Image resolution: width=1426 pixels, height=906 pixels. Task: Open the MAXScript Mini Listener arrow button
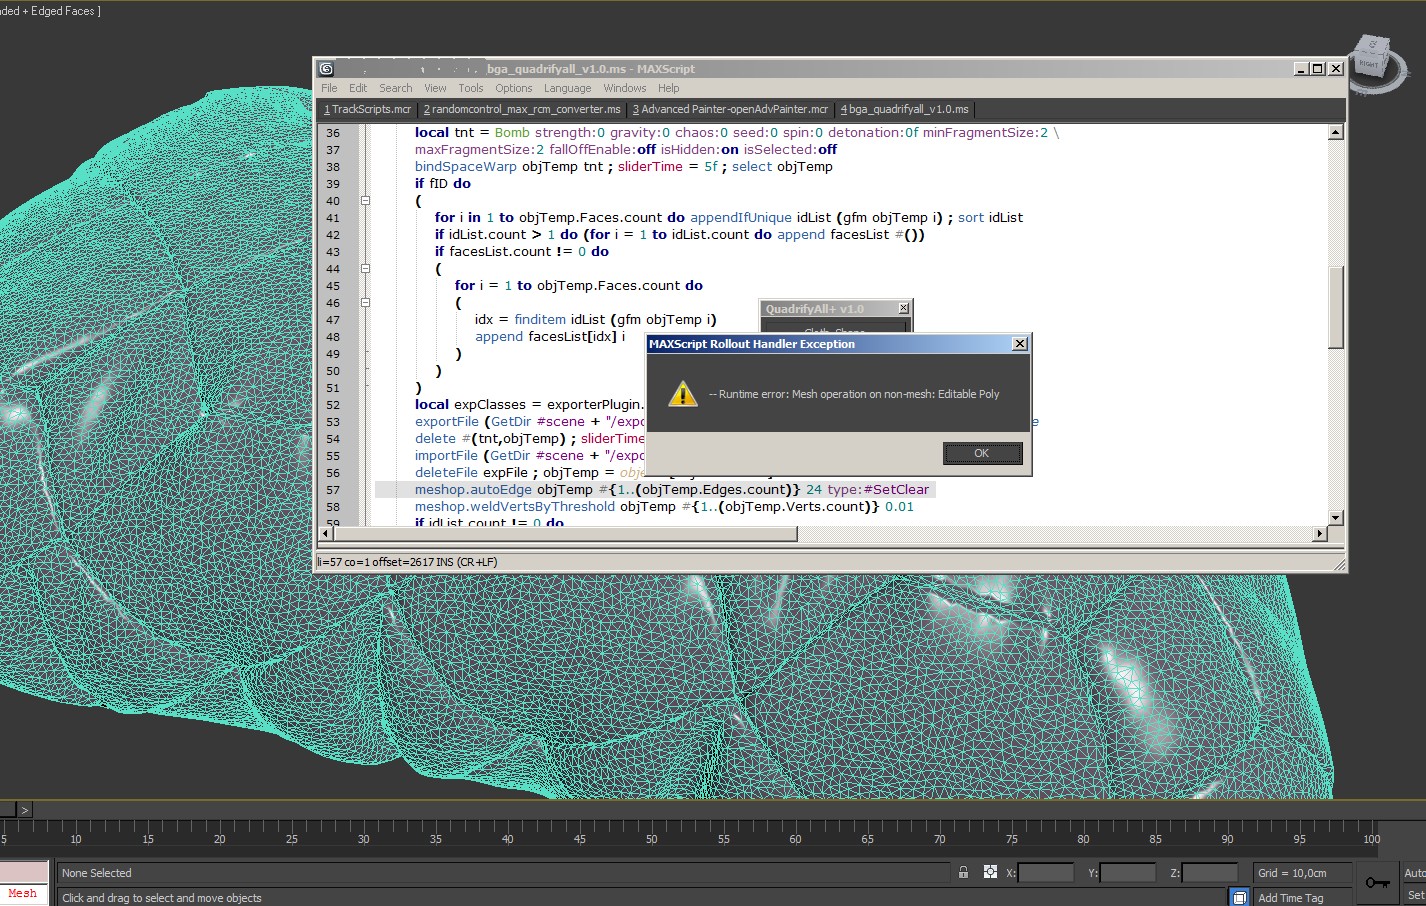(25, 810)
